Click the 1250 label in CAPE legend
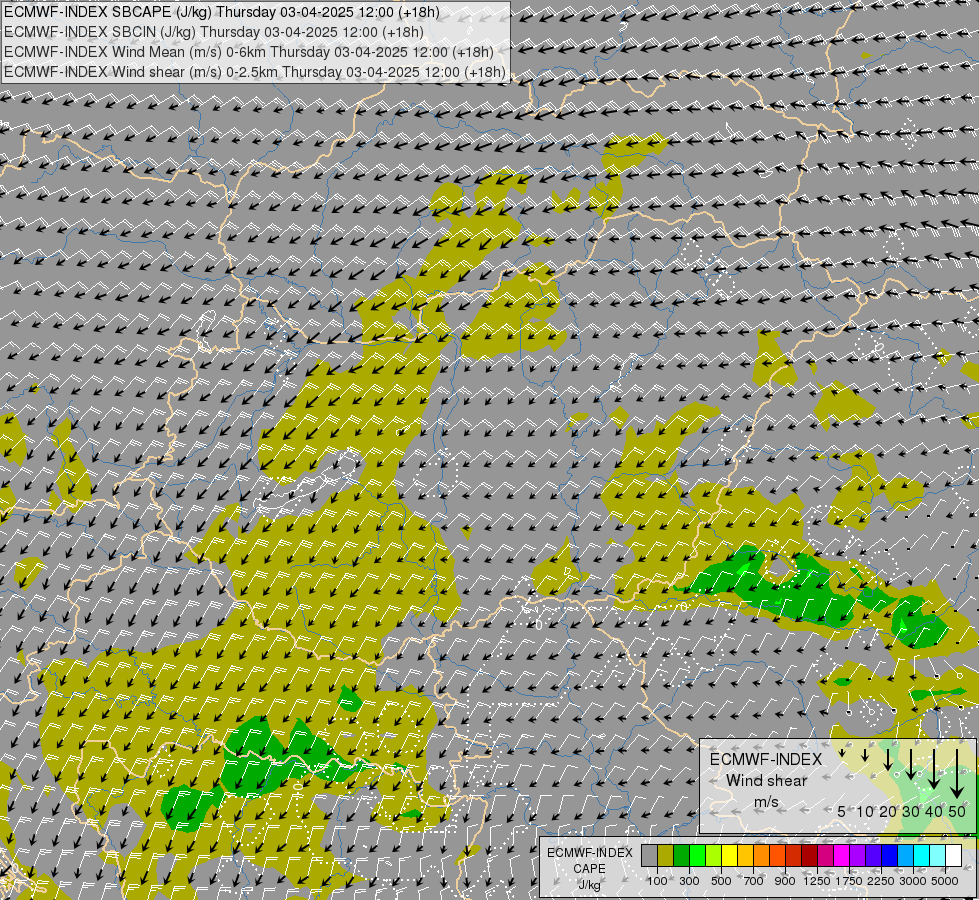This screenshot has width=979, height=900. [817, 881]
